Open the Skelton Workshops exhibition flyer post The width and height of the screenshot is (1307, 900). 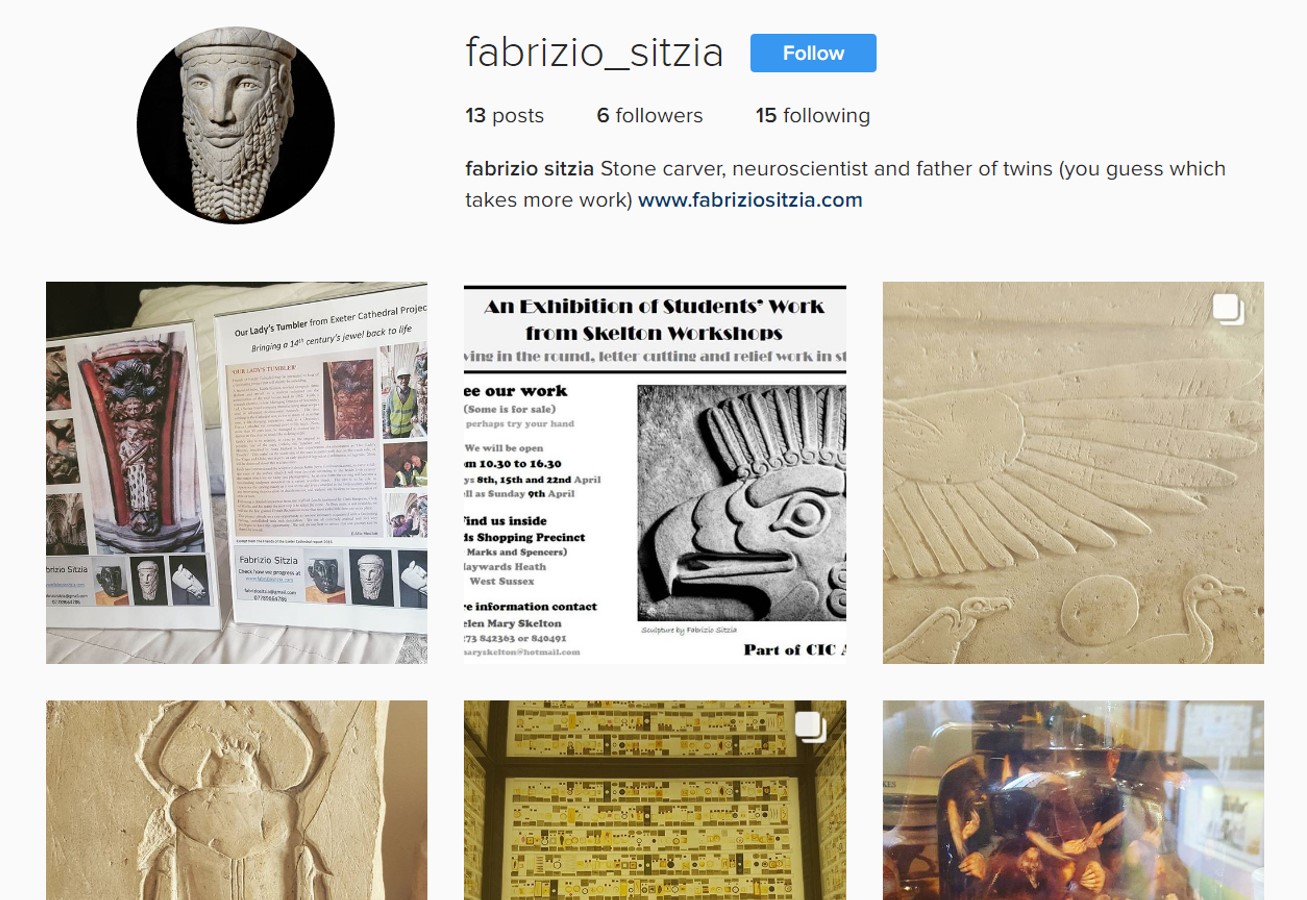(x=655, y=473)
